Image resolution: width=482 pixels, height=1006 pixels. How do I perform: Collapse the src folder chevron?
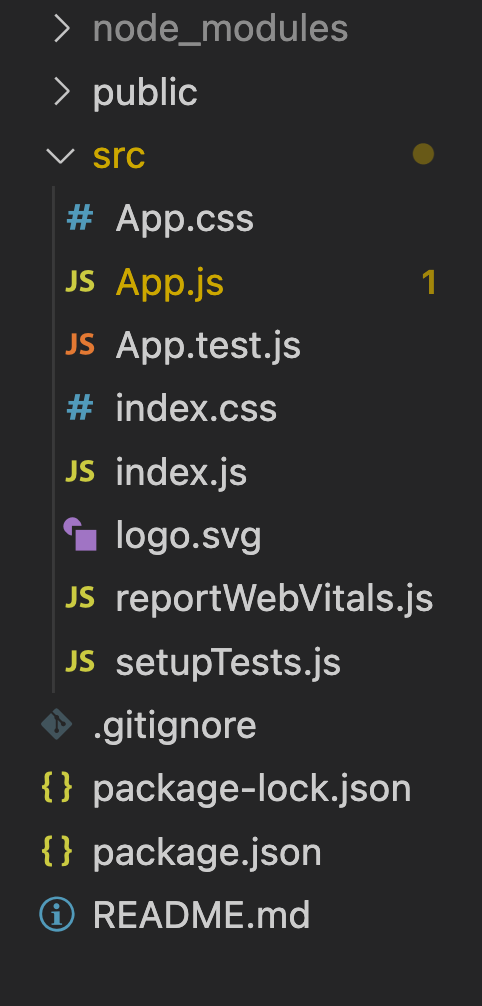[x=60, y=156]
